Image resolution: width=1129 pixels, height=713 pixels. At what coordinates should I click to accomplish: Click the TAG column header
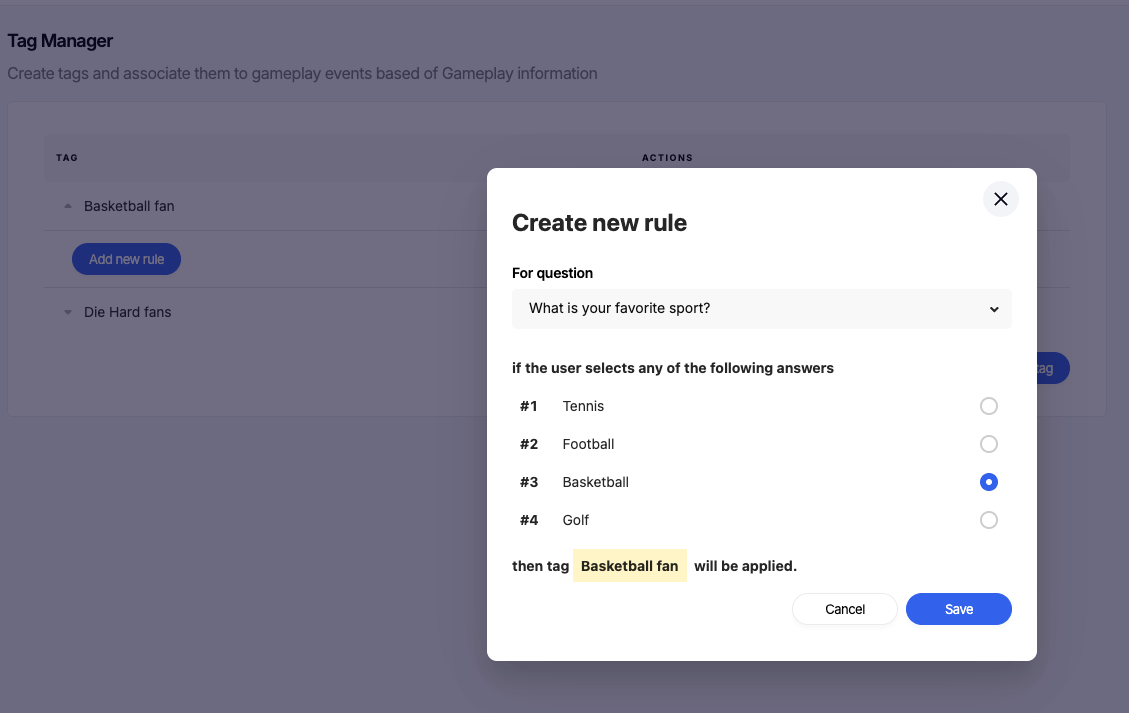click(67, 158)
